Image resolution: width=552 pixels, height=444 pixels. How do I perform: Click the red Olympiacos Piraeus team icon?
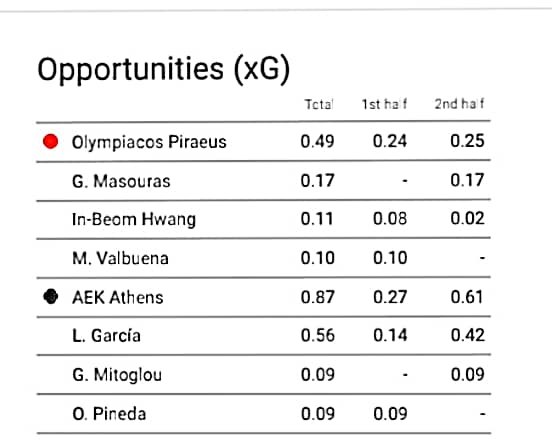click(x=50, y=142)
